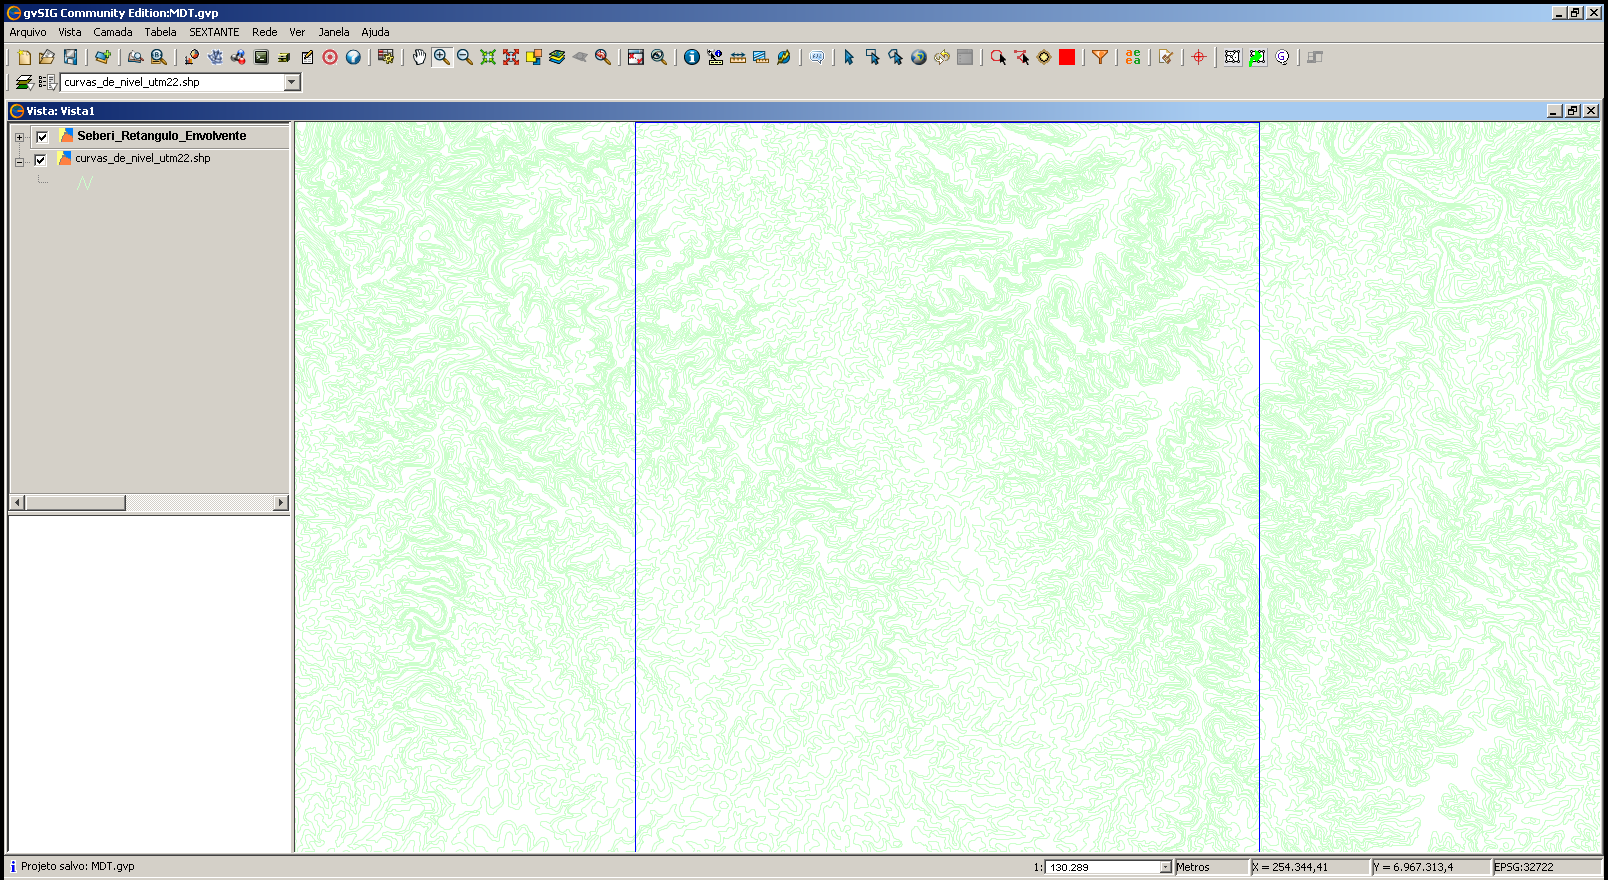The image size is (1608, 880).
Task: Toggle visibility of Seberi_Retangulo_Envolvente layer
Action: tap(42, 137)
